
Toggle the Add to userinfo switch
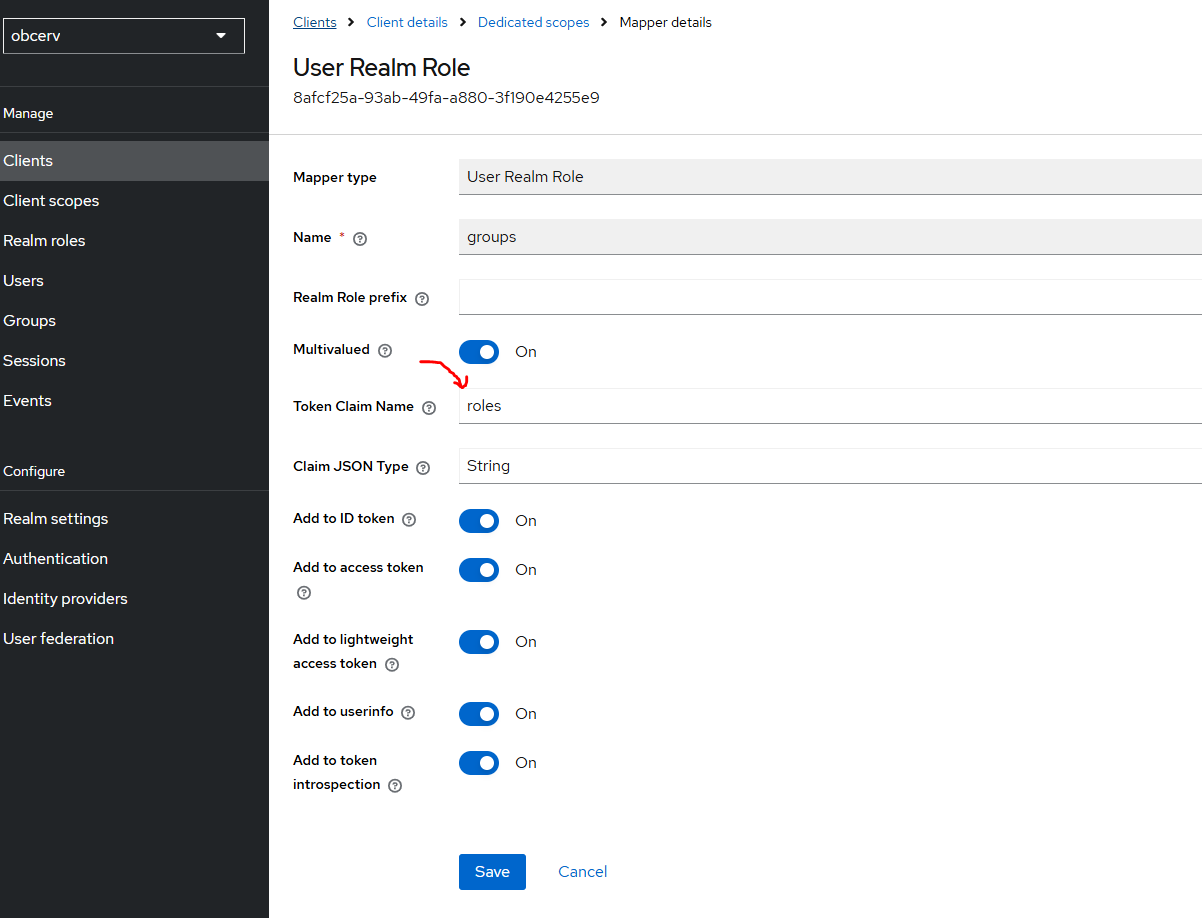pyautogui.click(x=479, y=714)
